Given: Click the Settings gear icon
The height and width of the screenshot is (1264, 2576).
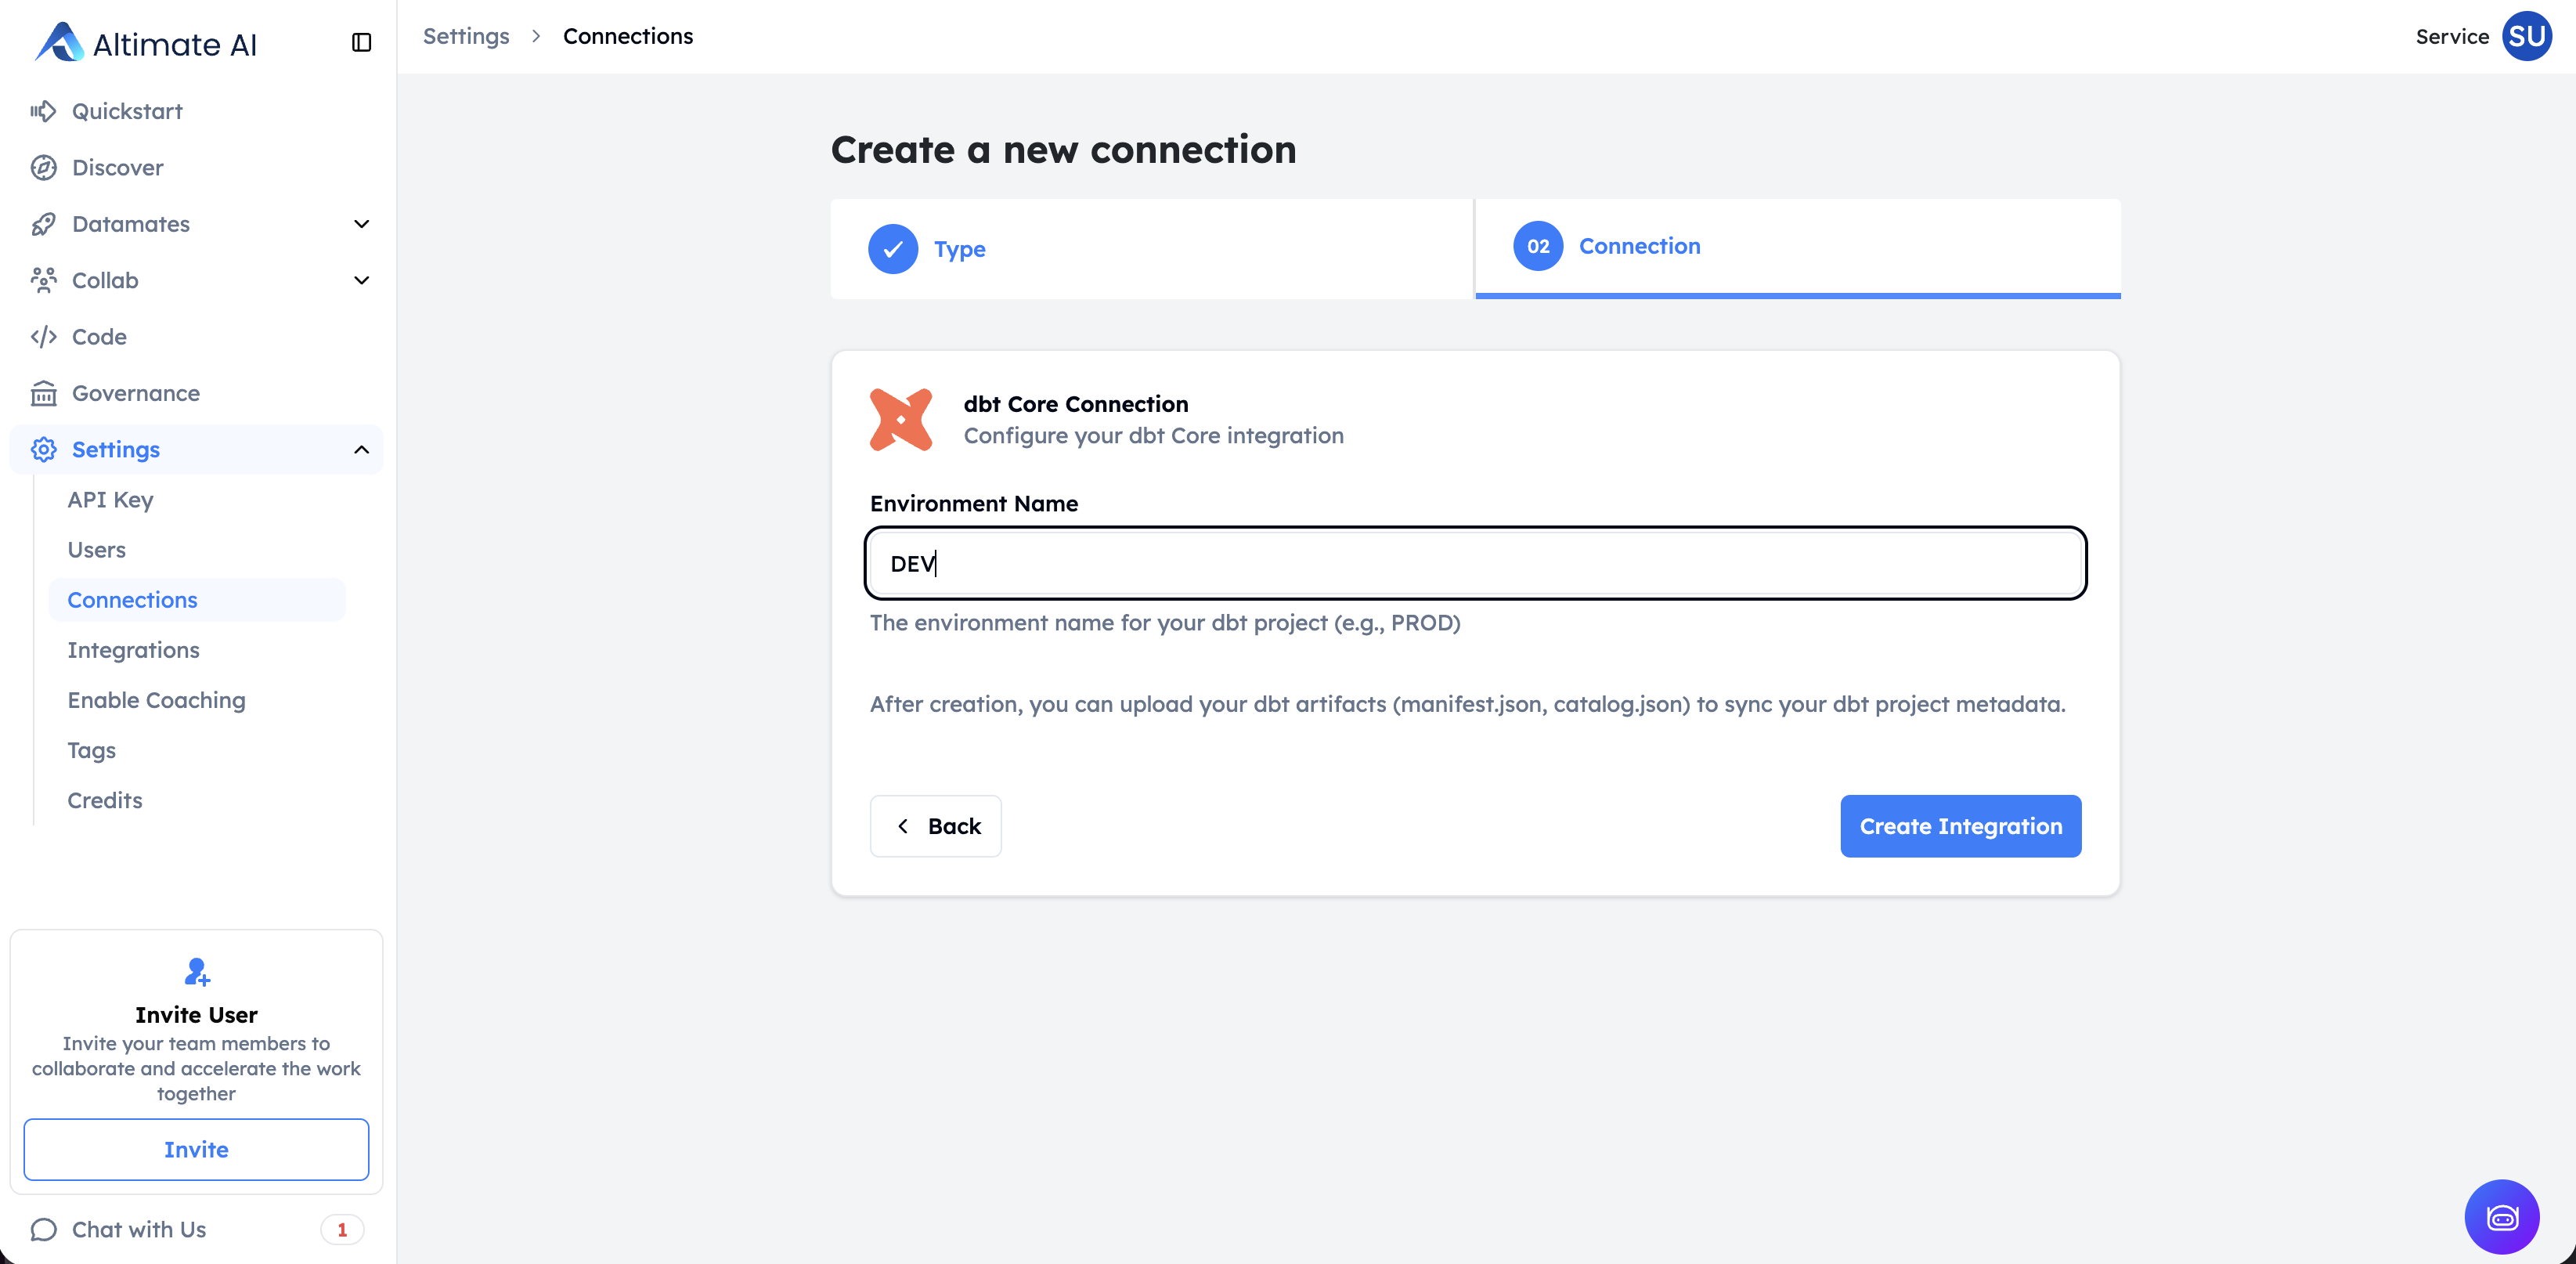Looking at the screenshot, I should (x=44, y=449).
